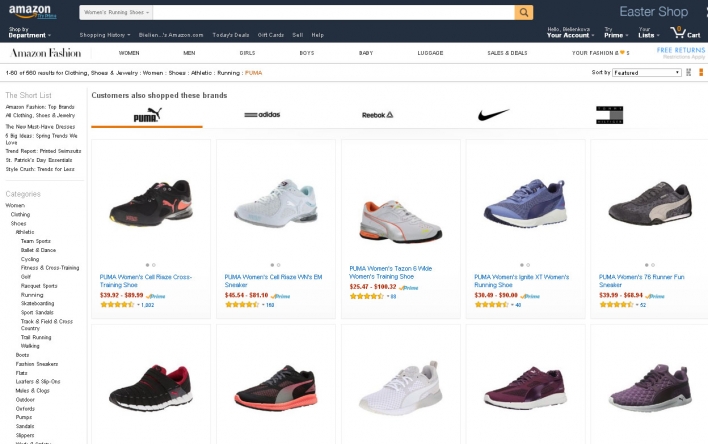View star ratings for 76 Runner Fun Sneaker
Image resolution: width=708 pixels, height=444 pixels.
point(616,305)
